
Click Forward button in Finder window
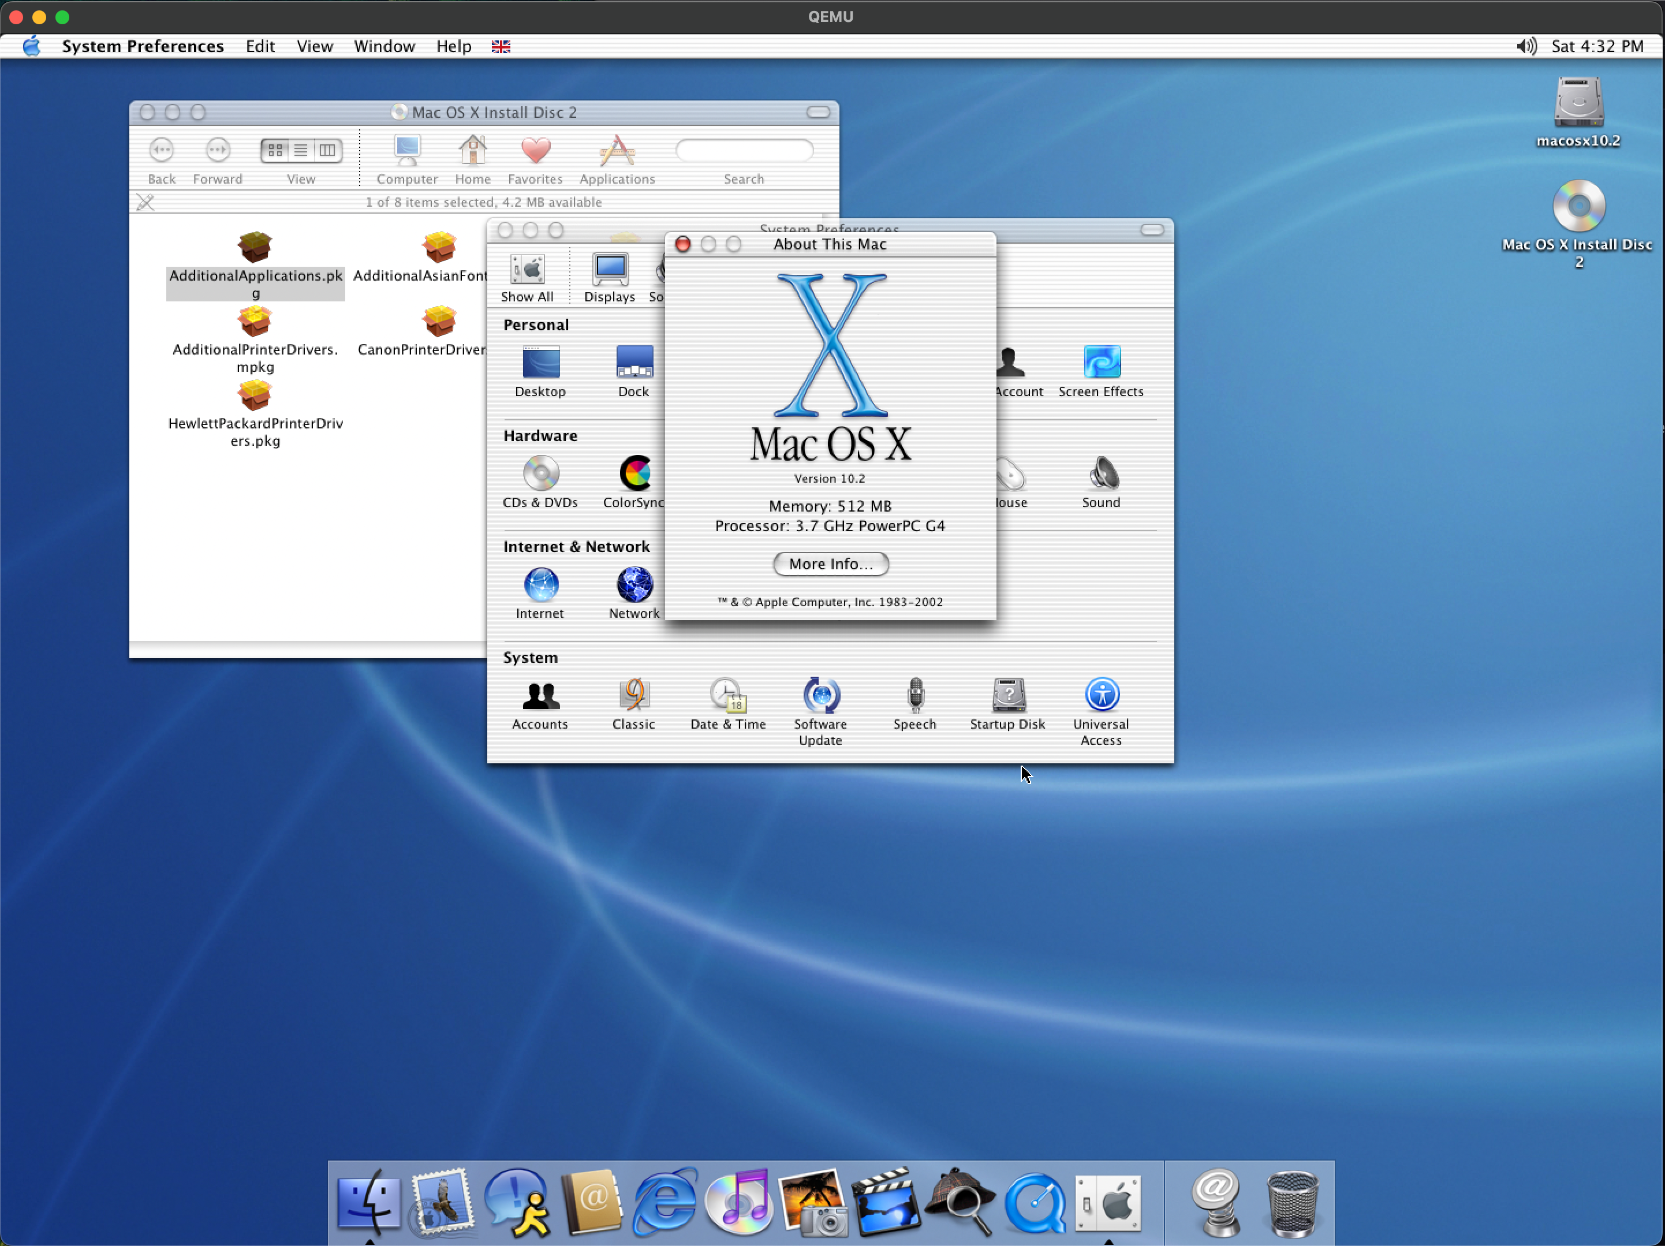point(218,150)
